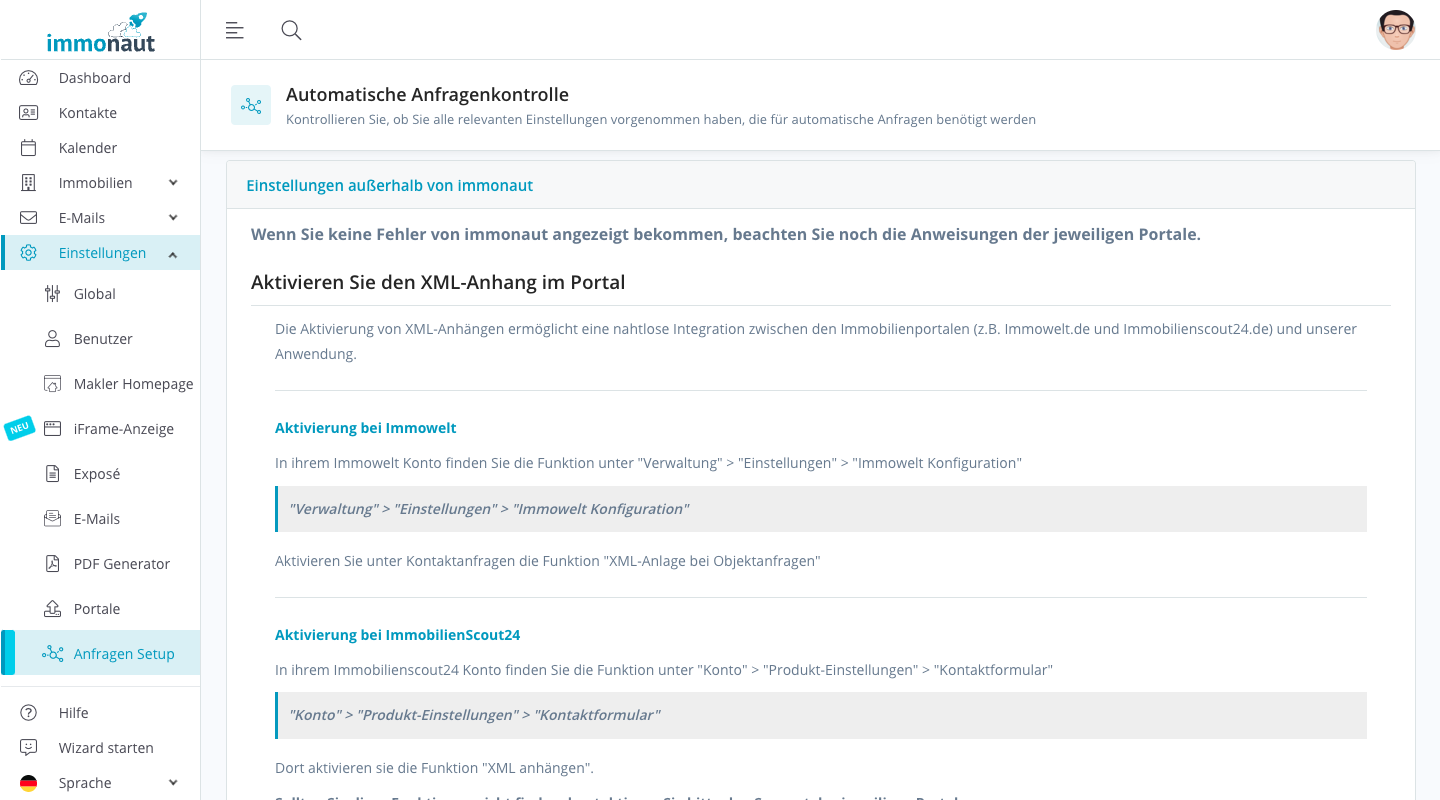The image size is (1440, 800).
Task: Click the Automatische Anfragenkontrolle header icon
Action: coord(251,104)
